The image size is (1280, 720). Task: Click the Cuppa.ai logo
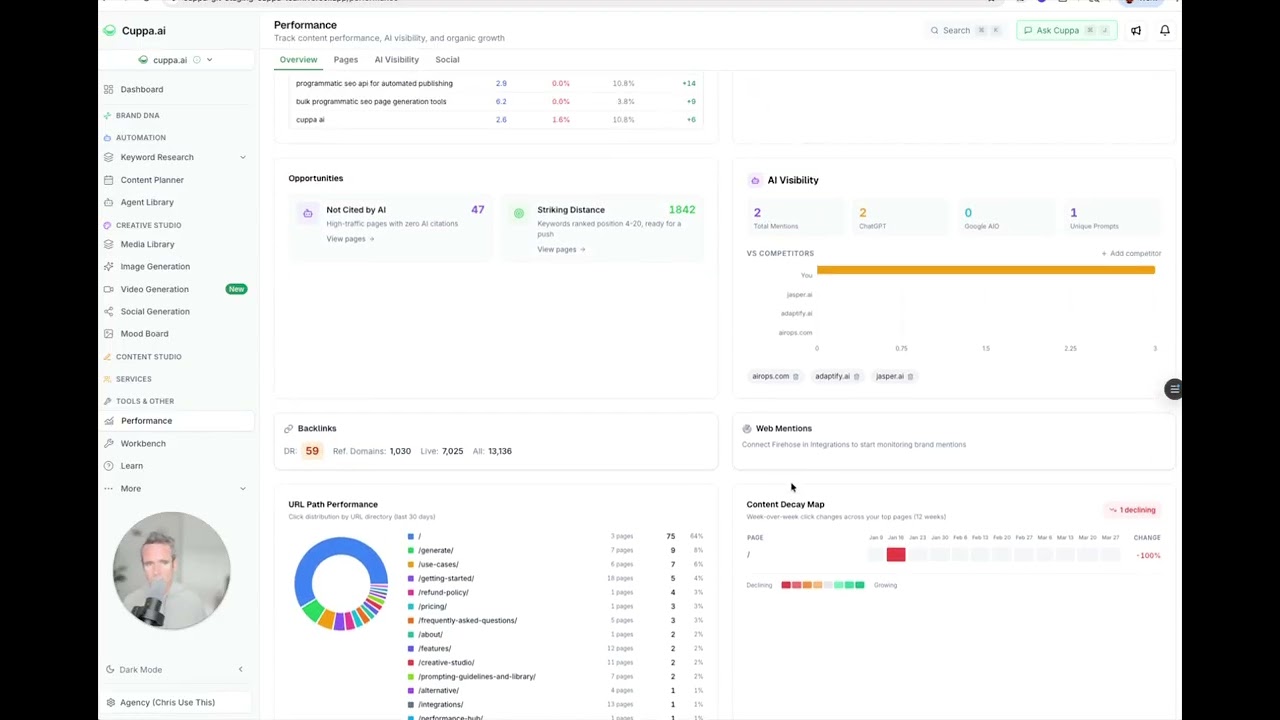(109, 31)
